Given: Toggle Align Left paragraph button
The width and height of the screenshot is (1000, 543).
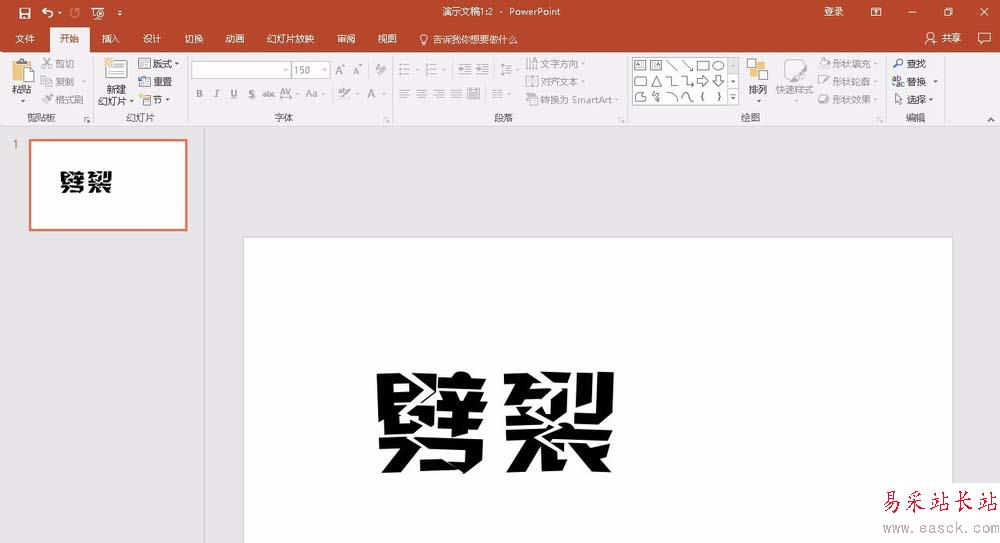Looking at the screenshot, I should pos(404,94).
